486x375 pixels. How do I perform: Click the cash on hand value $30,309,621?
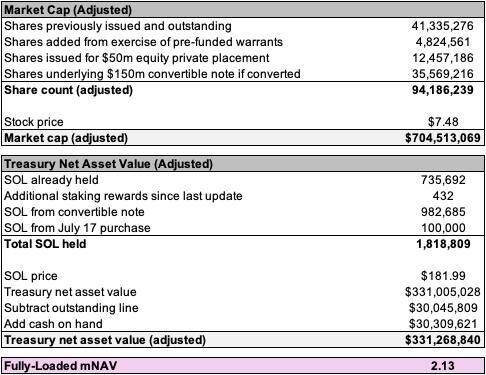coord(443,324)
